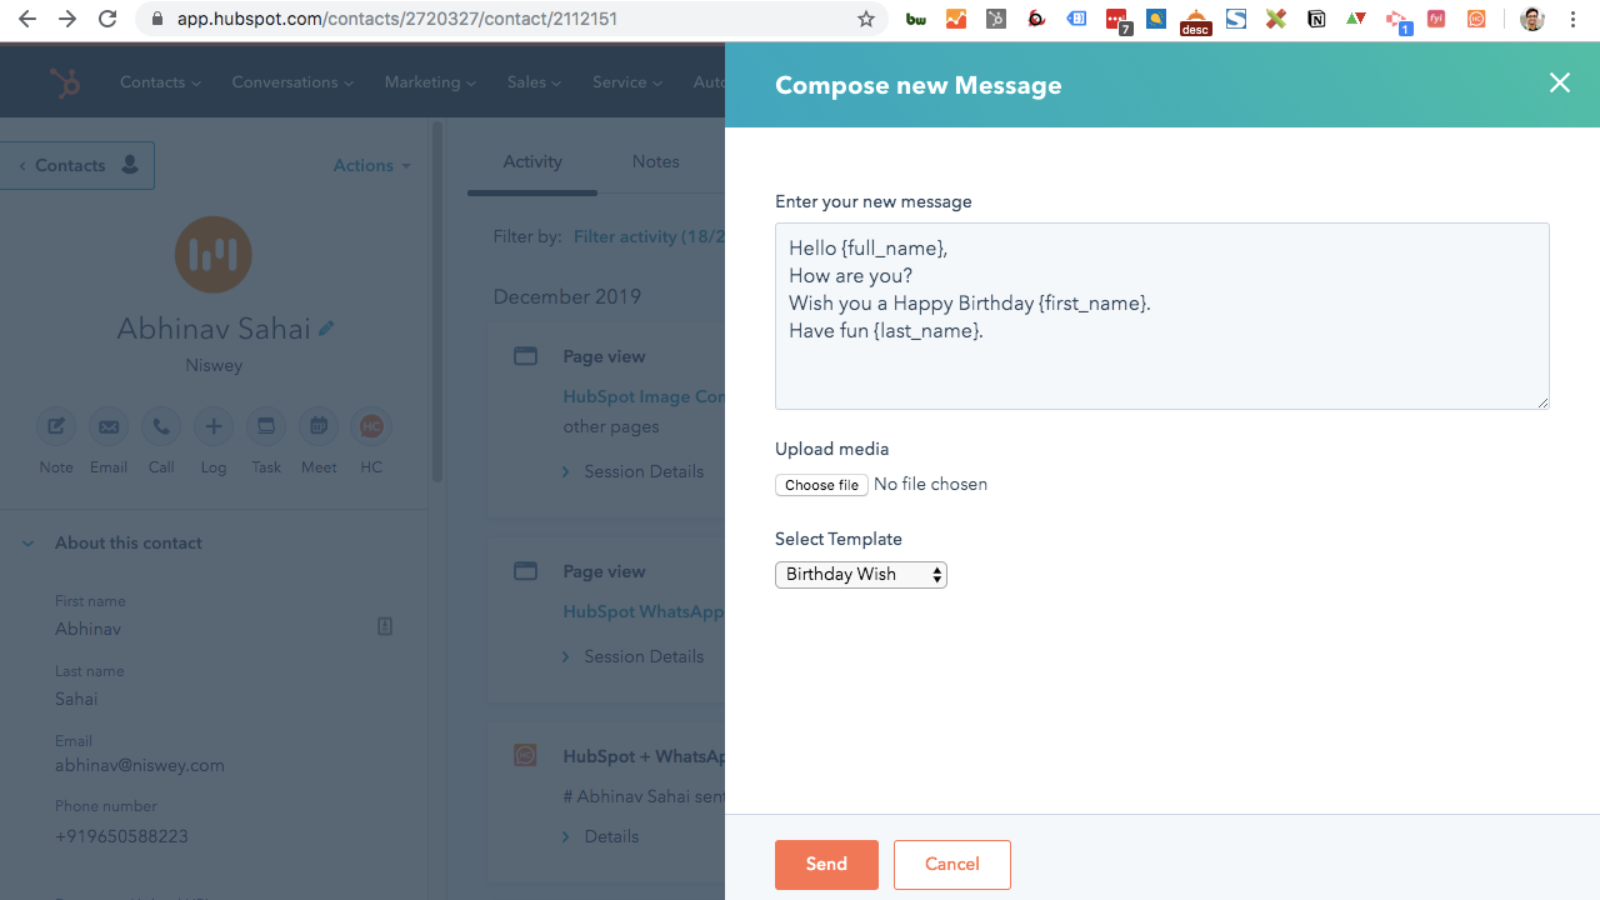Click the Call icon
Image resolution: width=1600 pixels, height=900 pixels.
tap(161, 425)
